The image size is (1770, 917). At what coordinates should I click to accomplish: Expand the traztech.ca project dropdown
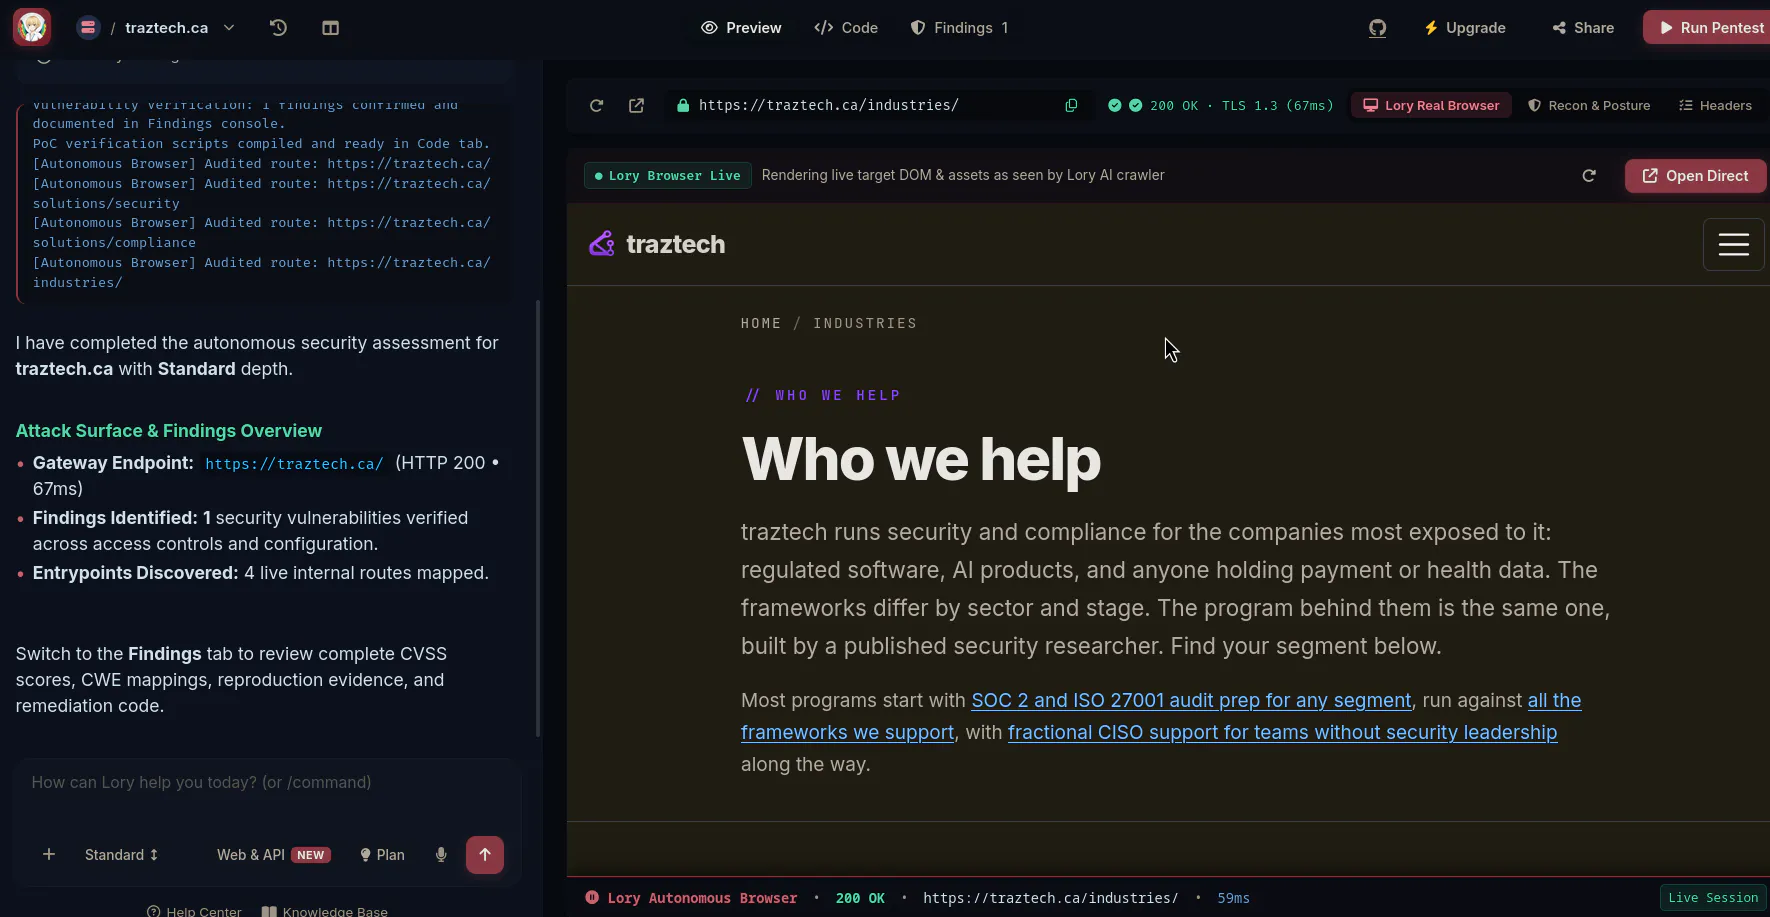(229, 27)
